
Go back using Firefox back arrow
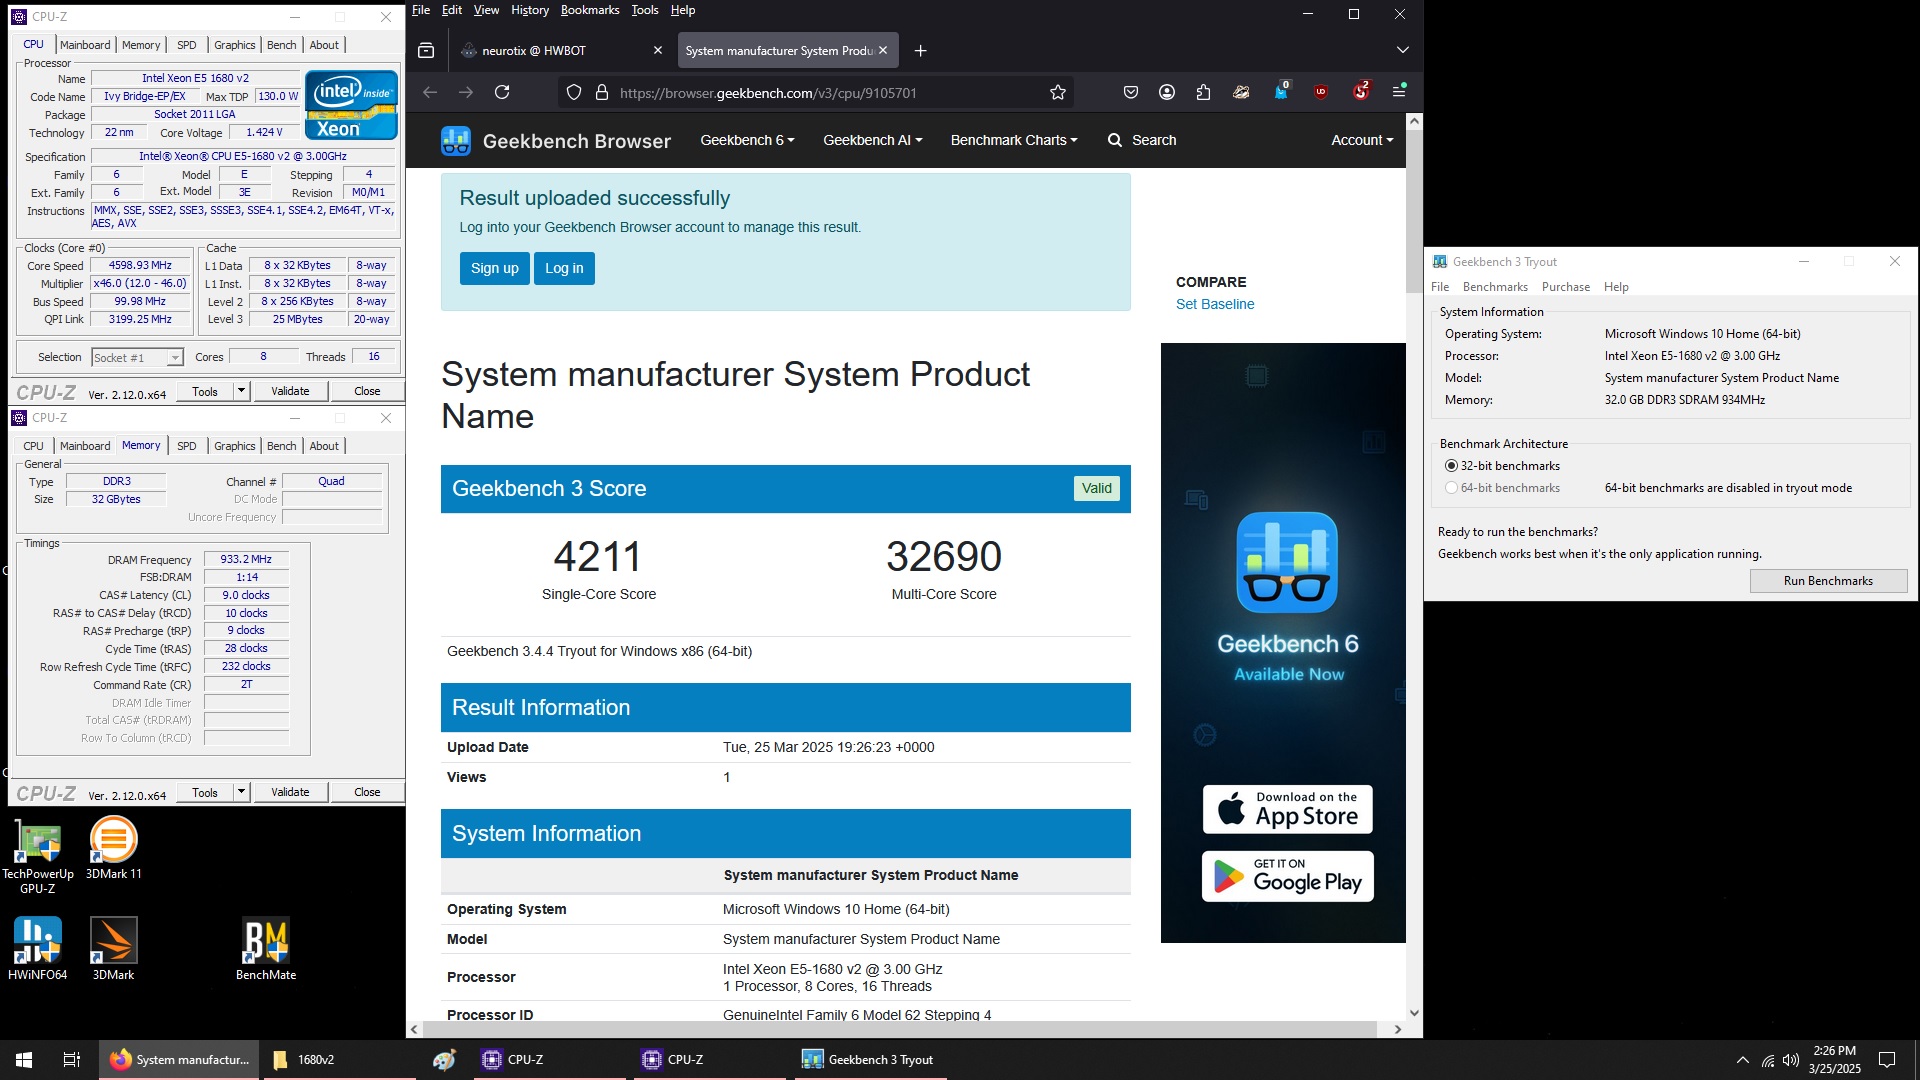coord(430,92)
